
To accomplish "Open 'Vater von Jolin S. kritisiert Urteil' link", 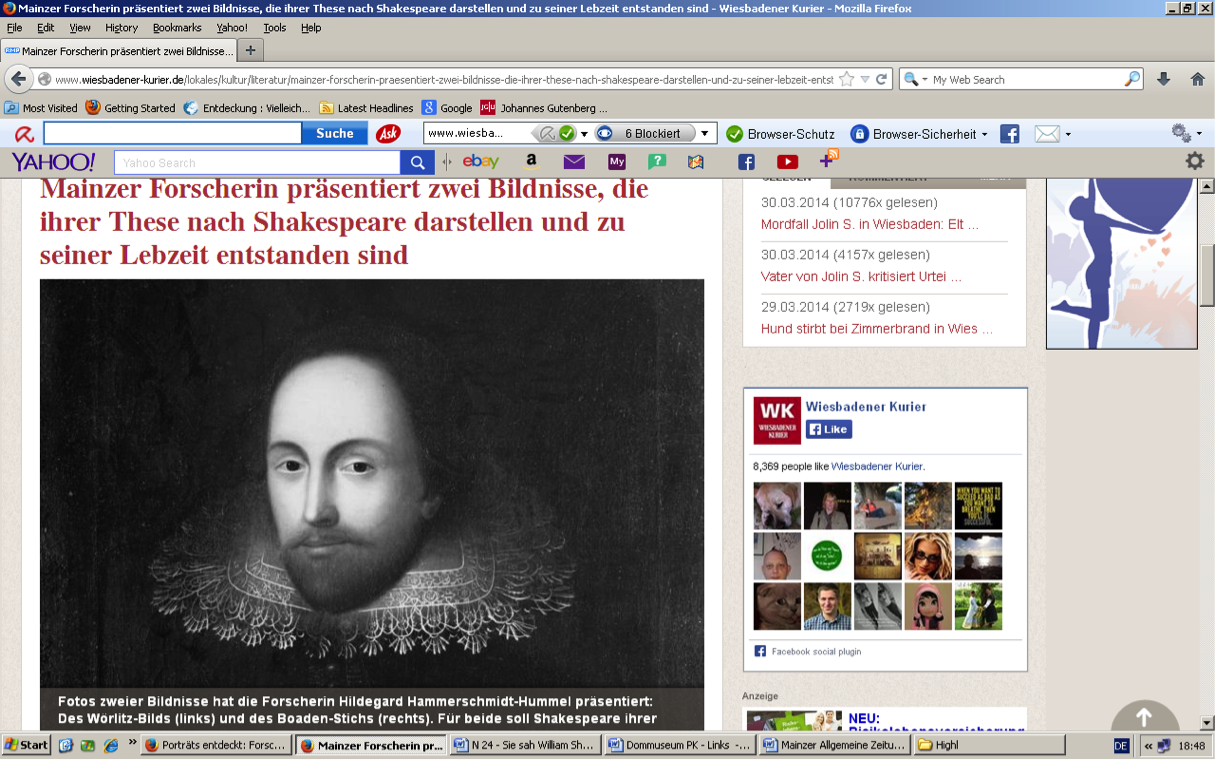I will 861,276.
